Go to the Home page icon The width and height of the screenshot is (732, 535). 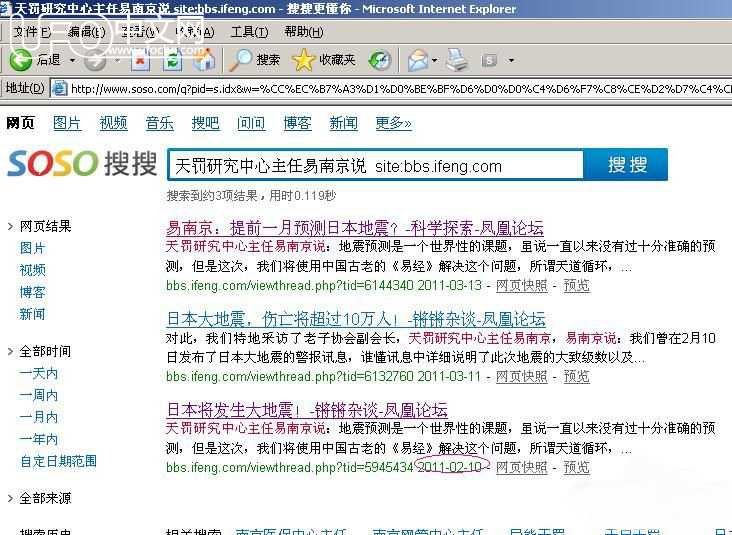click(x=205, y=60)
